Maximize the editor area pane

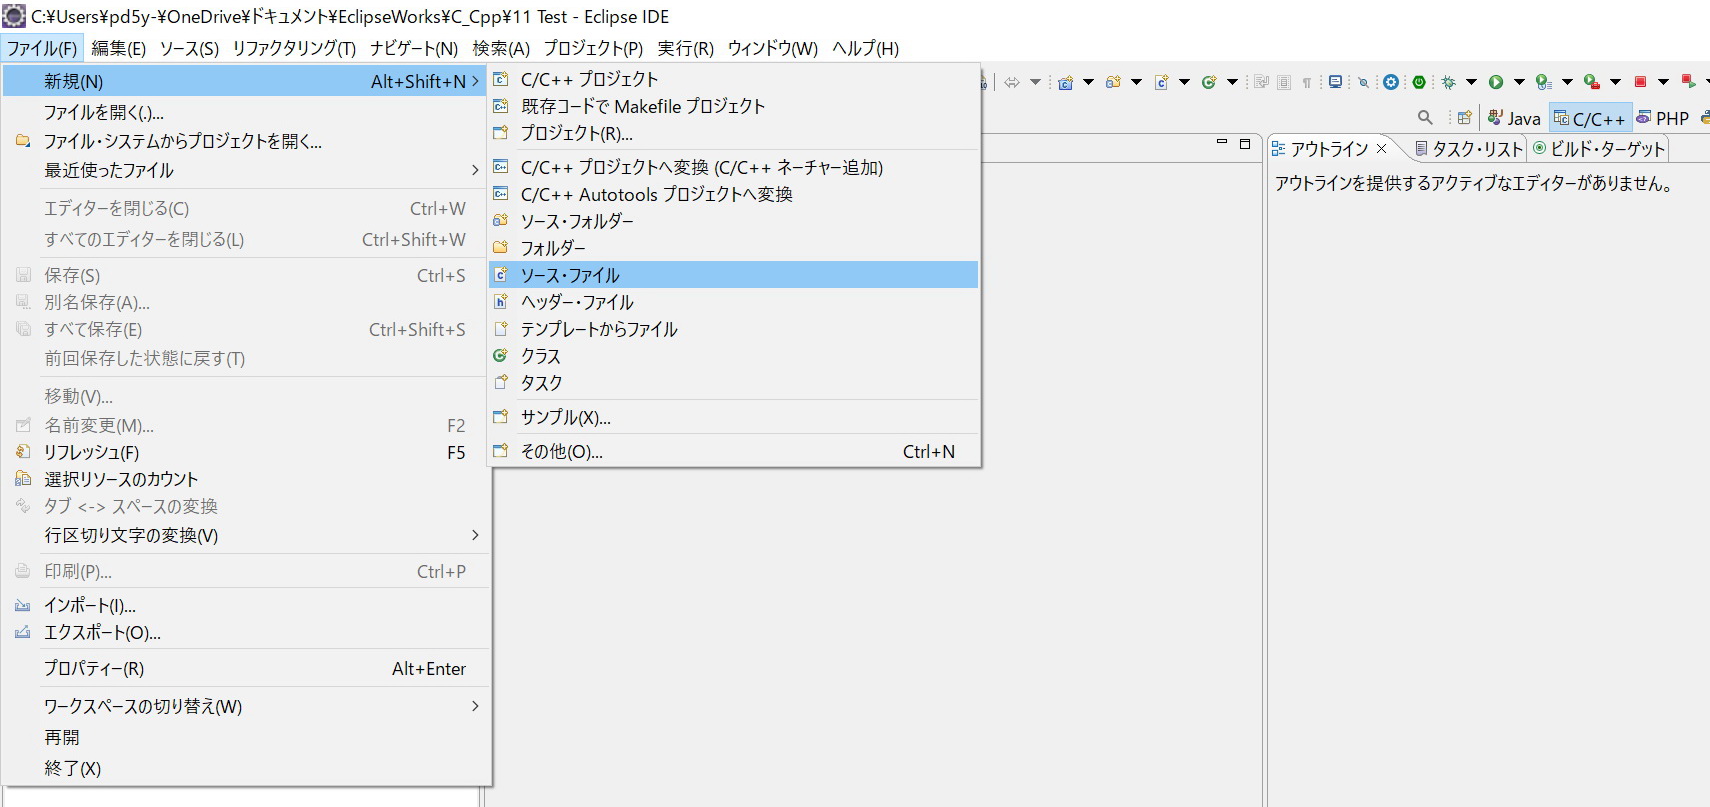click(1245, 143)
